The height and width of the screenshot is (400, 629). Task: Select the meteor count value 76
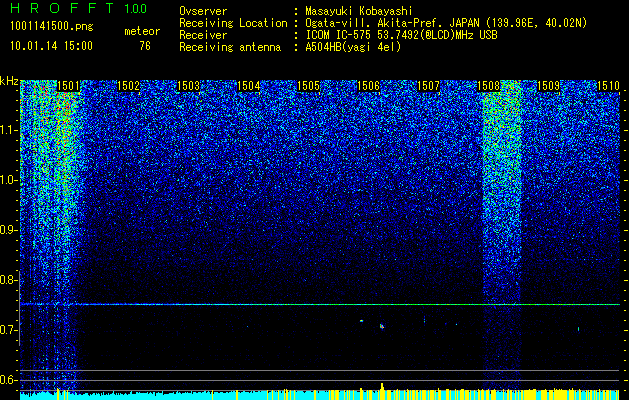pyautogui.click(x=145, y=46)
